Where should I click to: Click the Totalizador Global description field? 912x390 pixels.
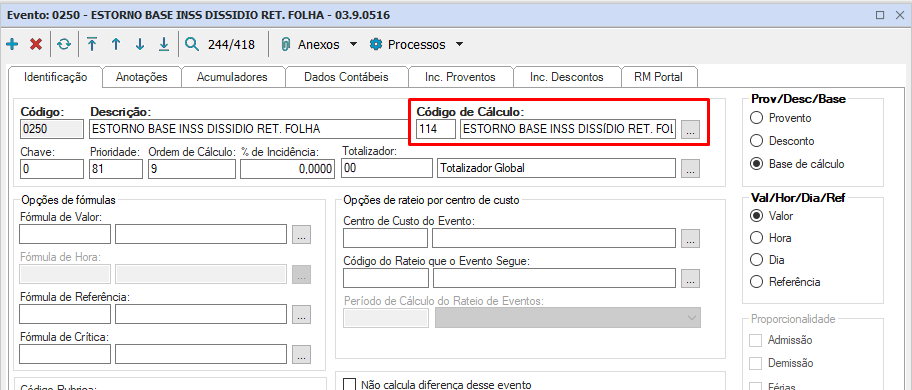click(557, 169)
